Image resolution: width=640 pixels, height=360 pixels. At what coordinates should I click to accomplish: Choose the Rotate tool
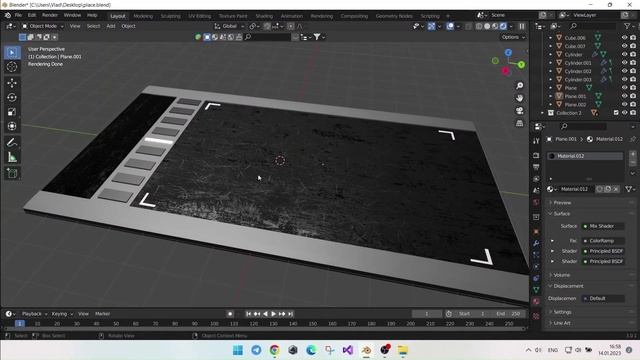(12, 98)
